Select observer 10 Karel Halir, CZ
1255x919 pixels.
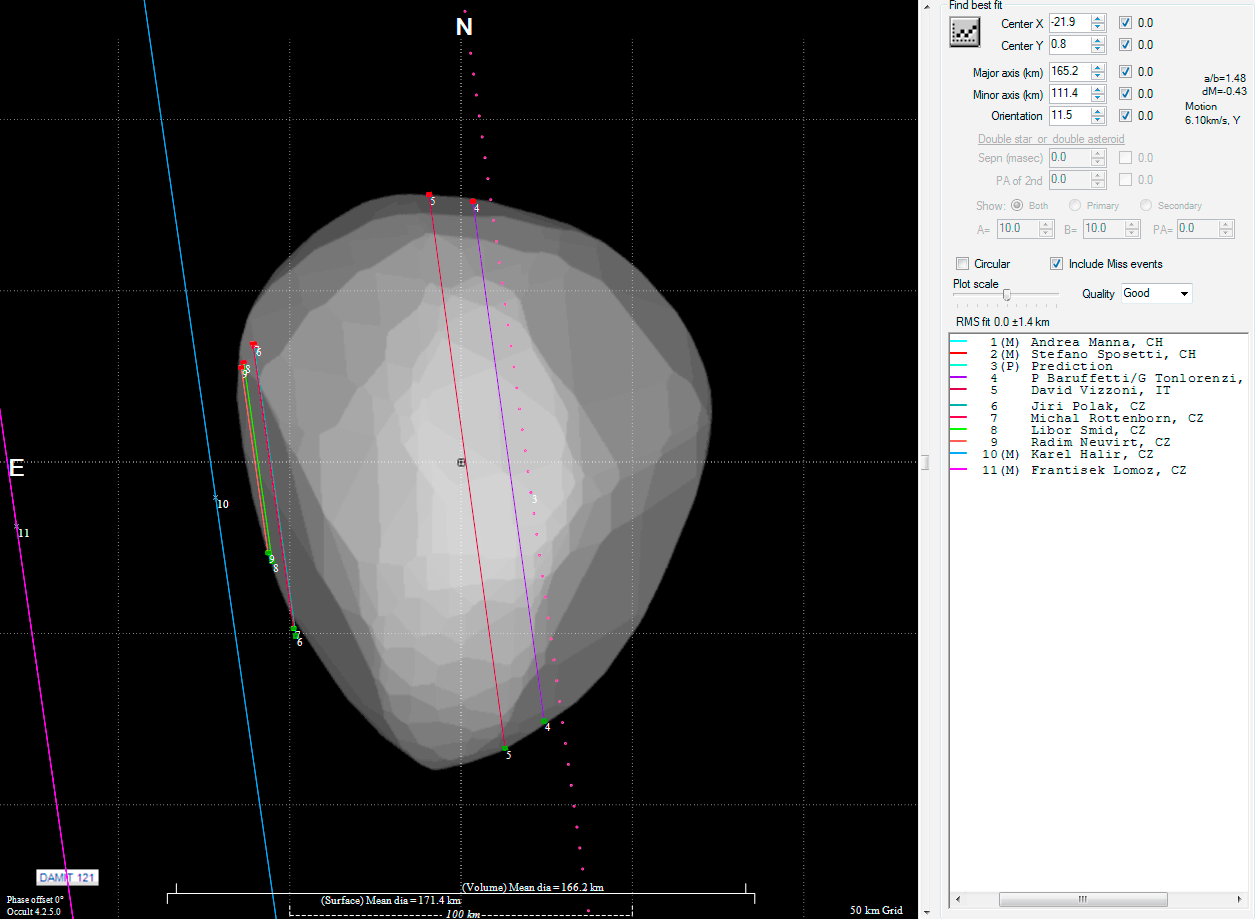point(1097,454)
